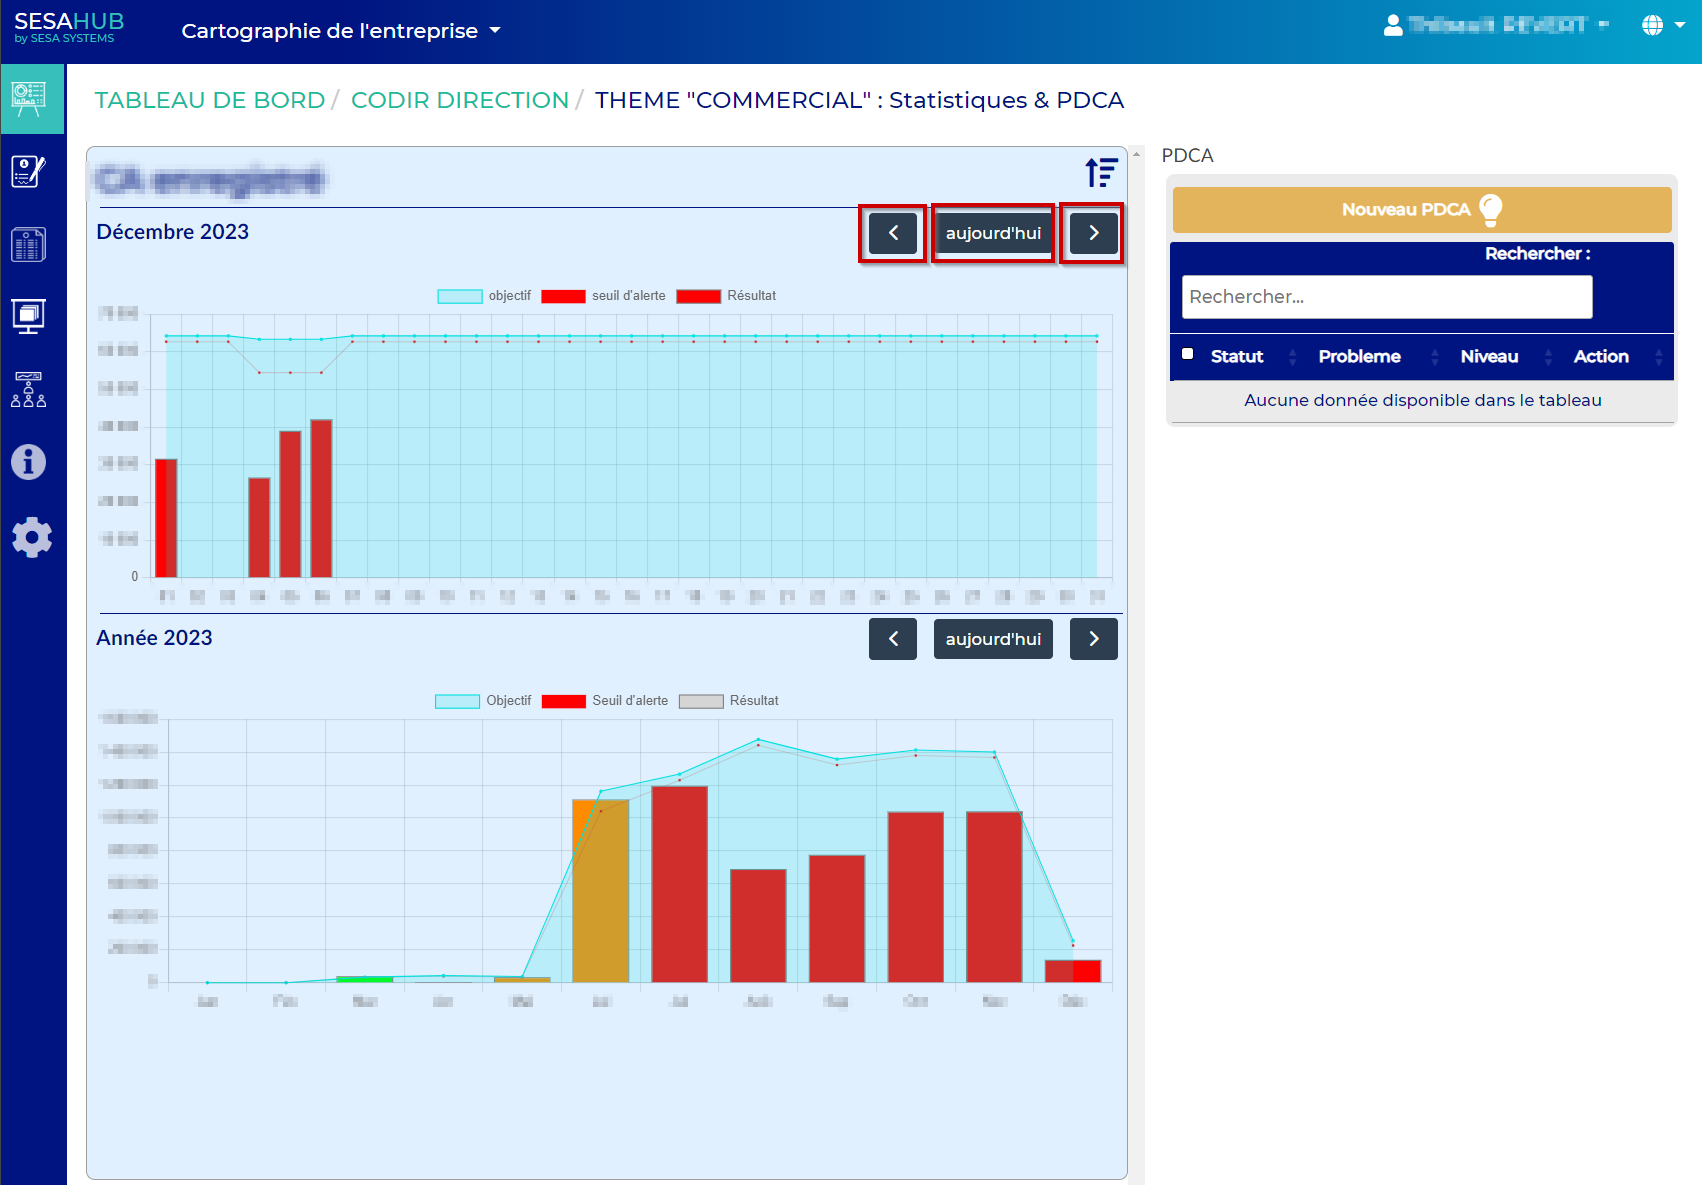Click the screen display sidebar icon
Image resolution: width=1702 pixels, height=1185 pixels.
(x=29, y=316)
